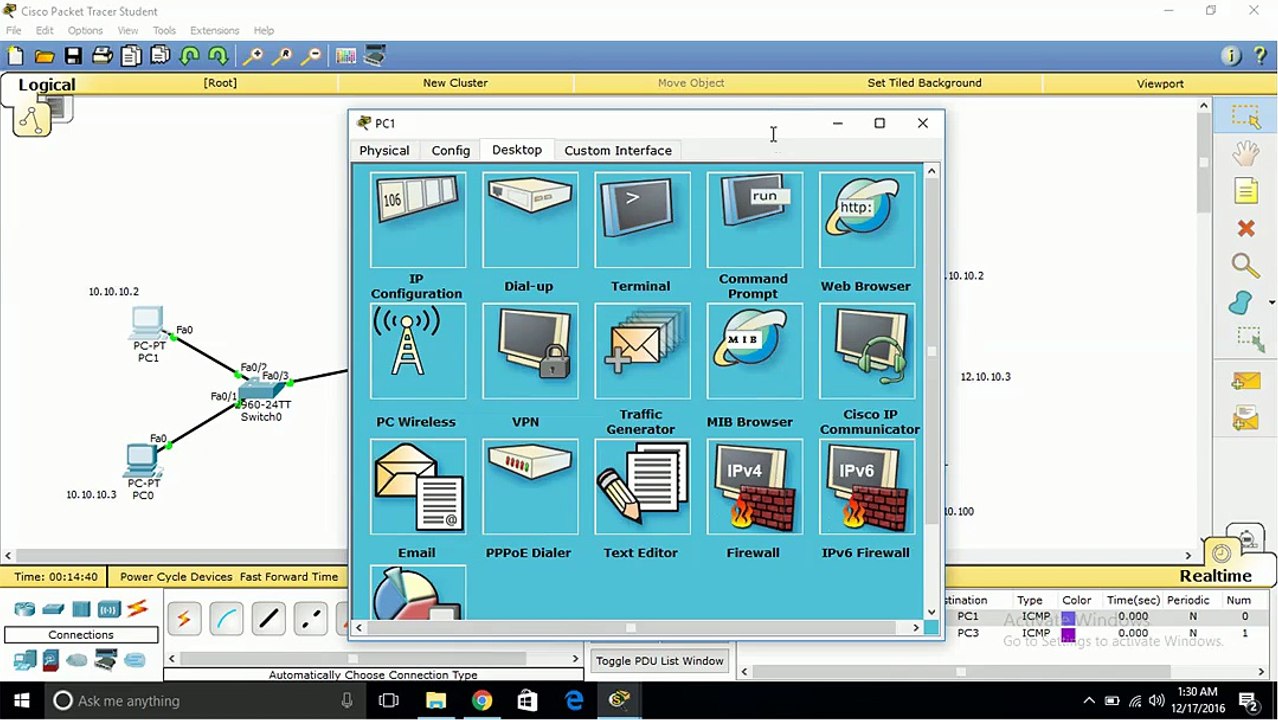Launch the Web Browser
The image size is (1278, 720).
tap(866, 220)
